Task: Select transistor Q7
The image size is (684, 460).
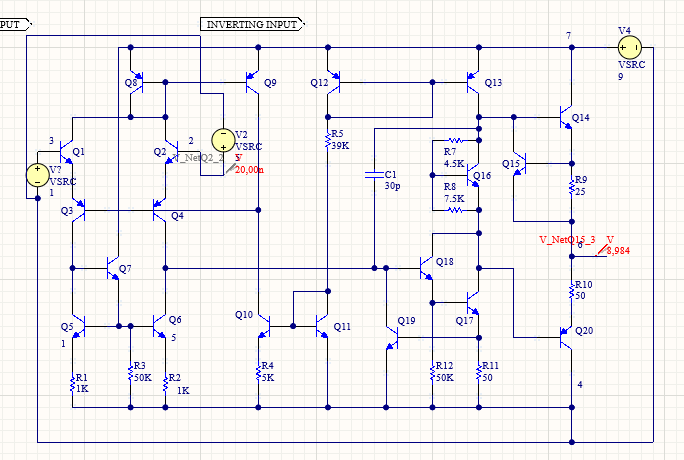Action: pos(113,268)
